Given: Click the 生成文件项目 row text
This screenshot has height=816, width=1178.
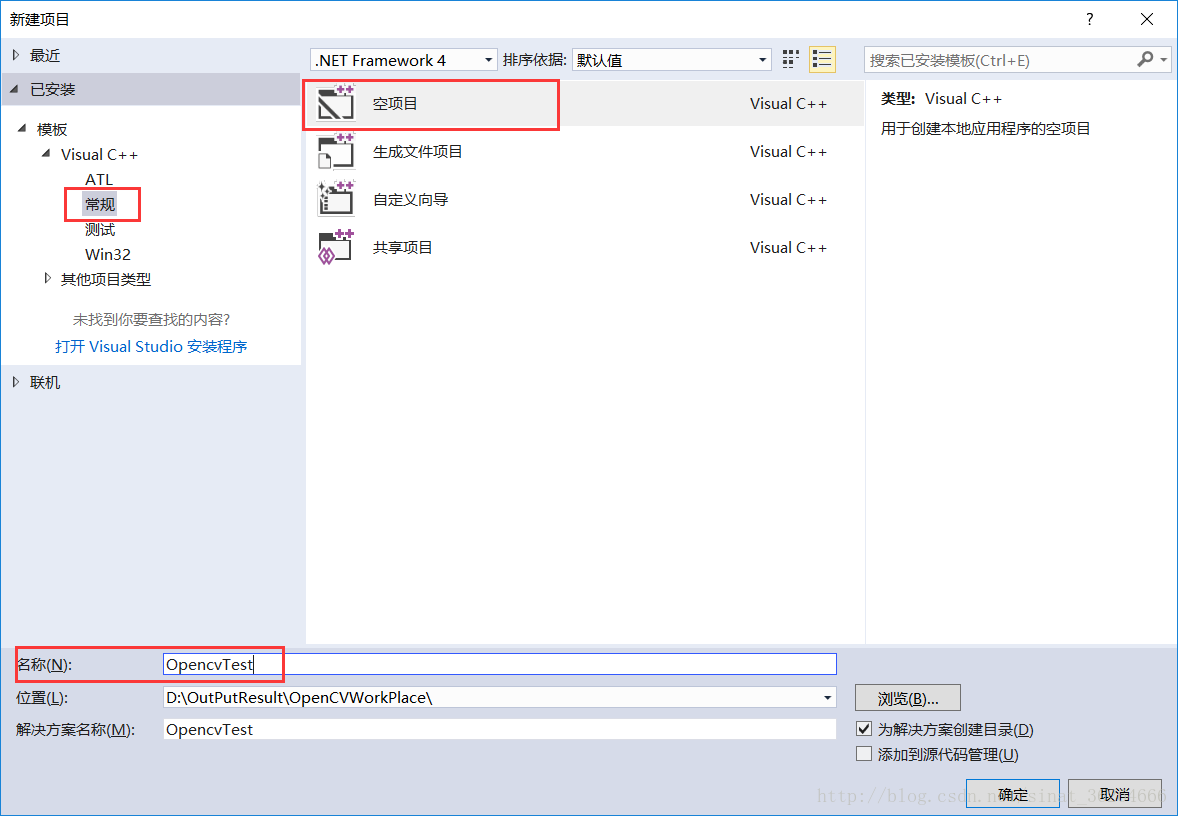Looking at the screenshot, I should [x=418, y=151].
